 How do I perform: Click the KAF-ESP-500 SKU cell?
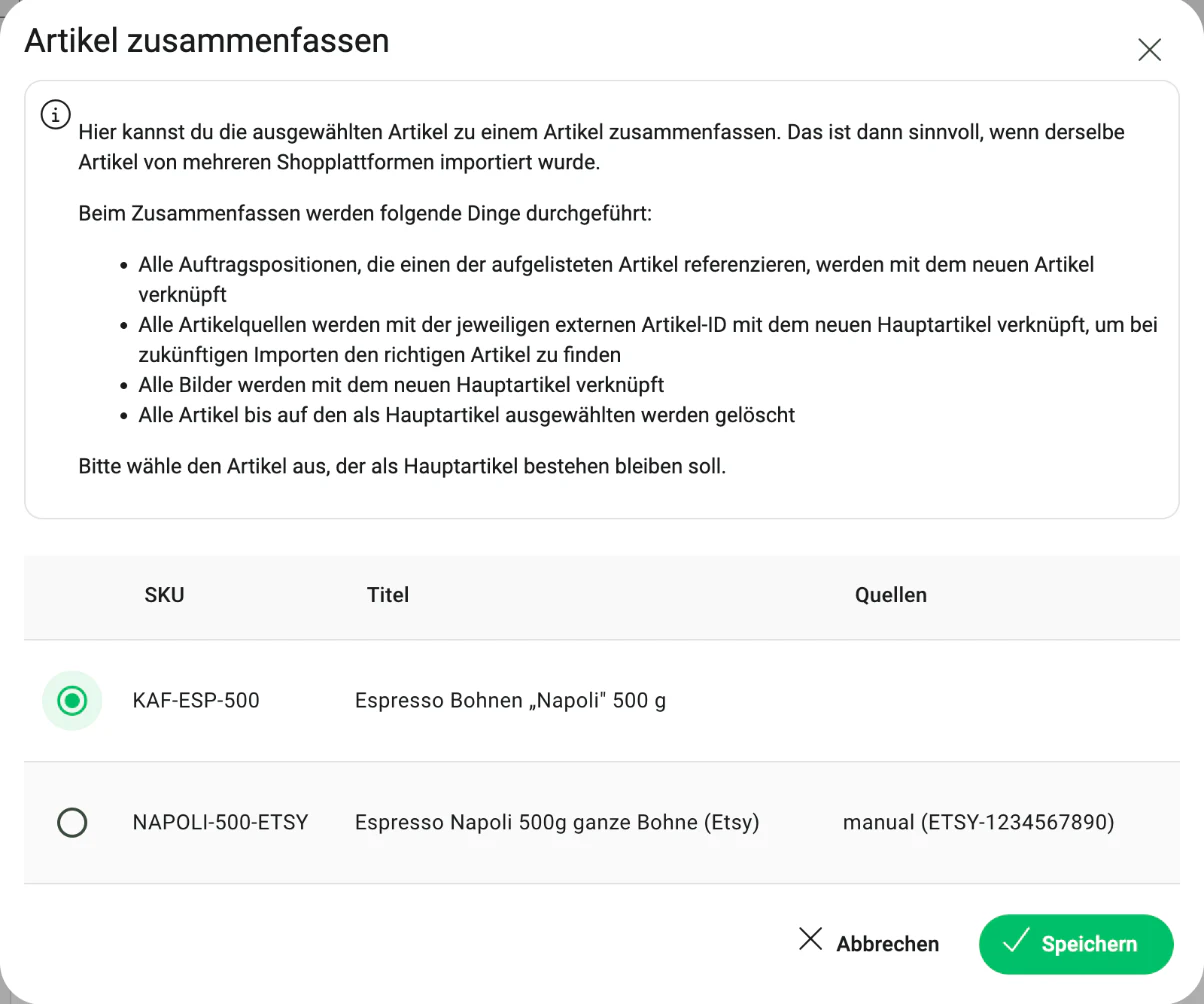(x=196, y=701)
